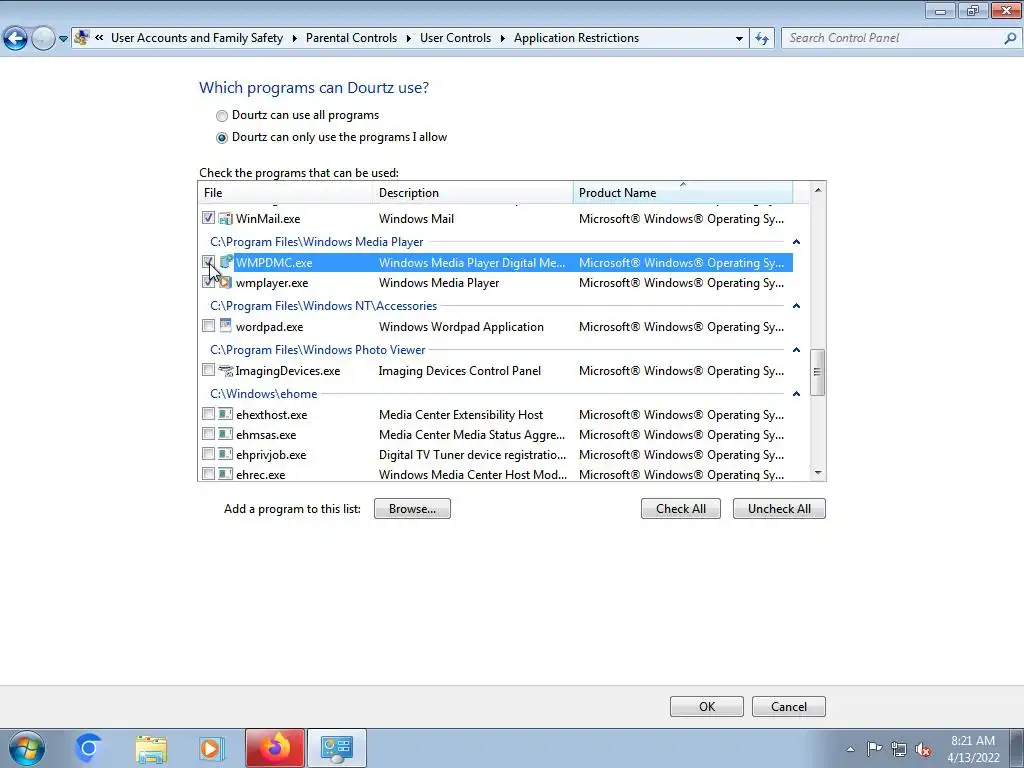Check the ImagingDevices.exe checkbox
1024x768 pixels.
click(x=208, y=370)
